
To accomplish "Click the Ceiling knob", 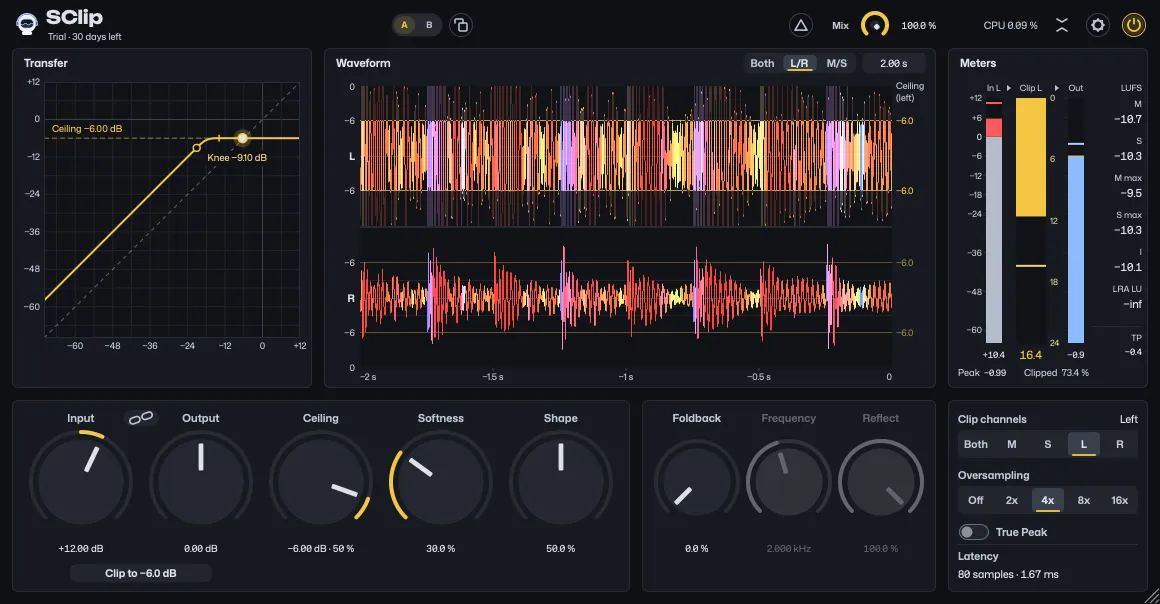I will pyautogui.click(x=320, y=482).
